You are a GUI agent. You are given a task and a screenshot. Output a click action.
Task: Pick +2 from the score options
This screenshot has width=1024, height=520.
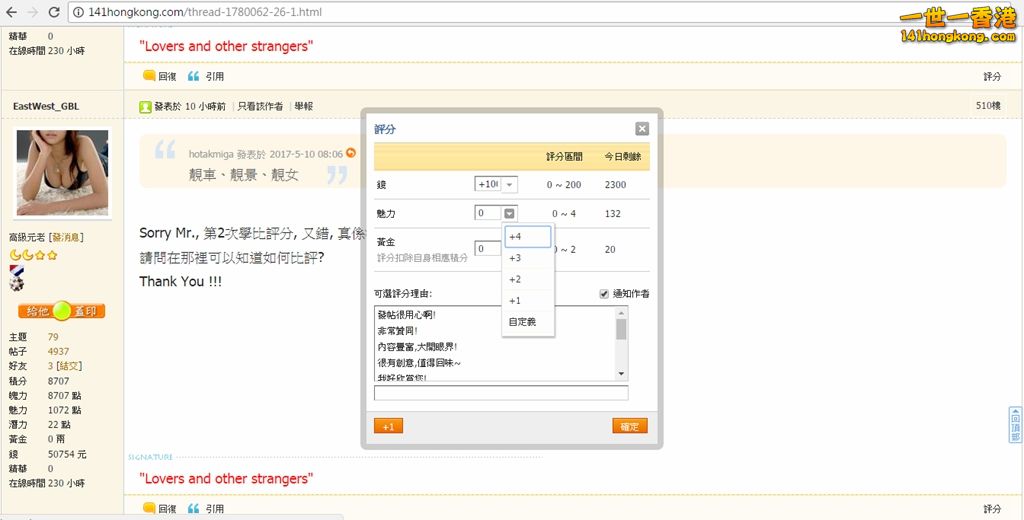(x=516, y=279)
